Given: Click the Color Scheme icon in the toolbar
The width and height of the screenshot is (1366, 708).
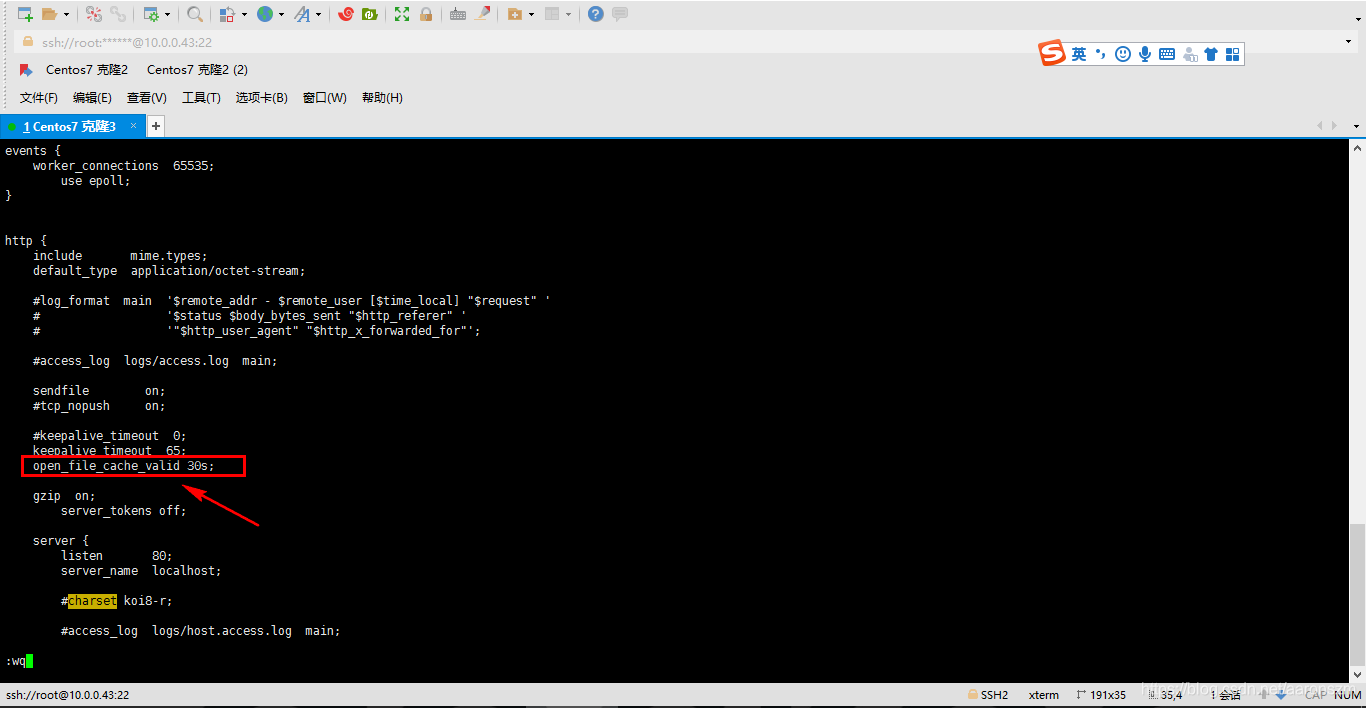Looking at the screenshot, I should pyautogui.click(x=227, y=14).
